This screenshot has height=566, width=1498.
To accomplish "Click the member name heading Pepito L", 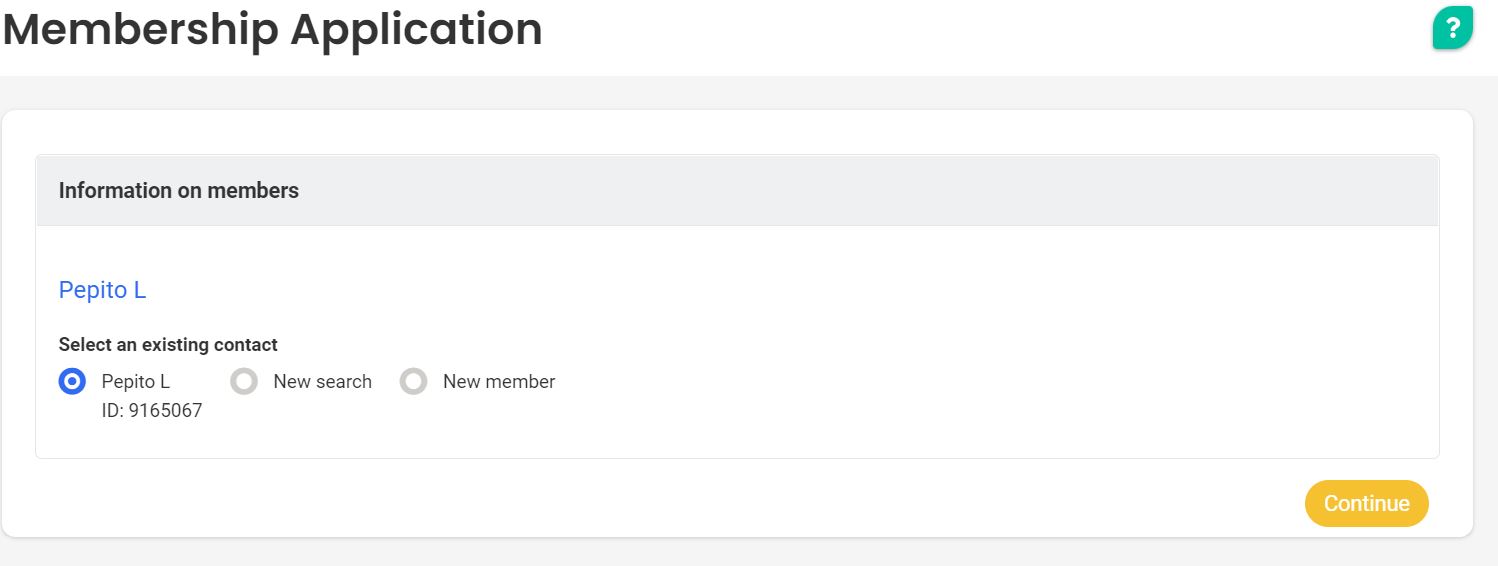I will pos(103,290).
